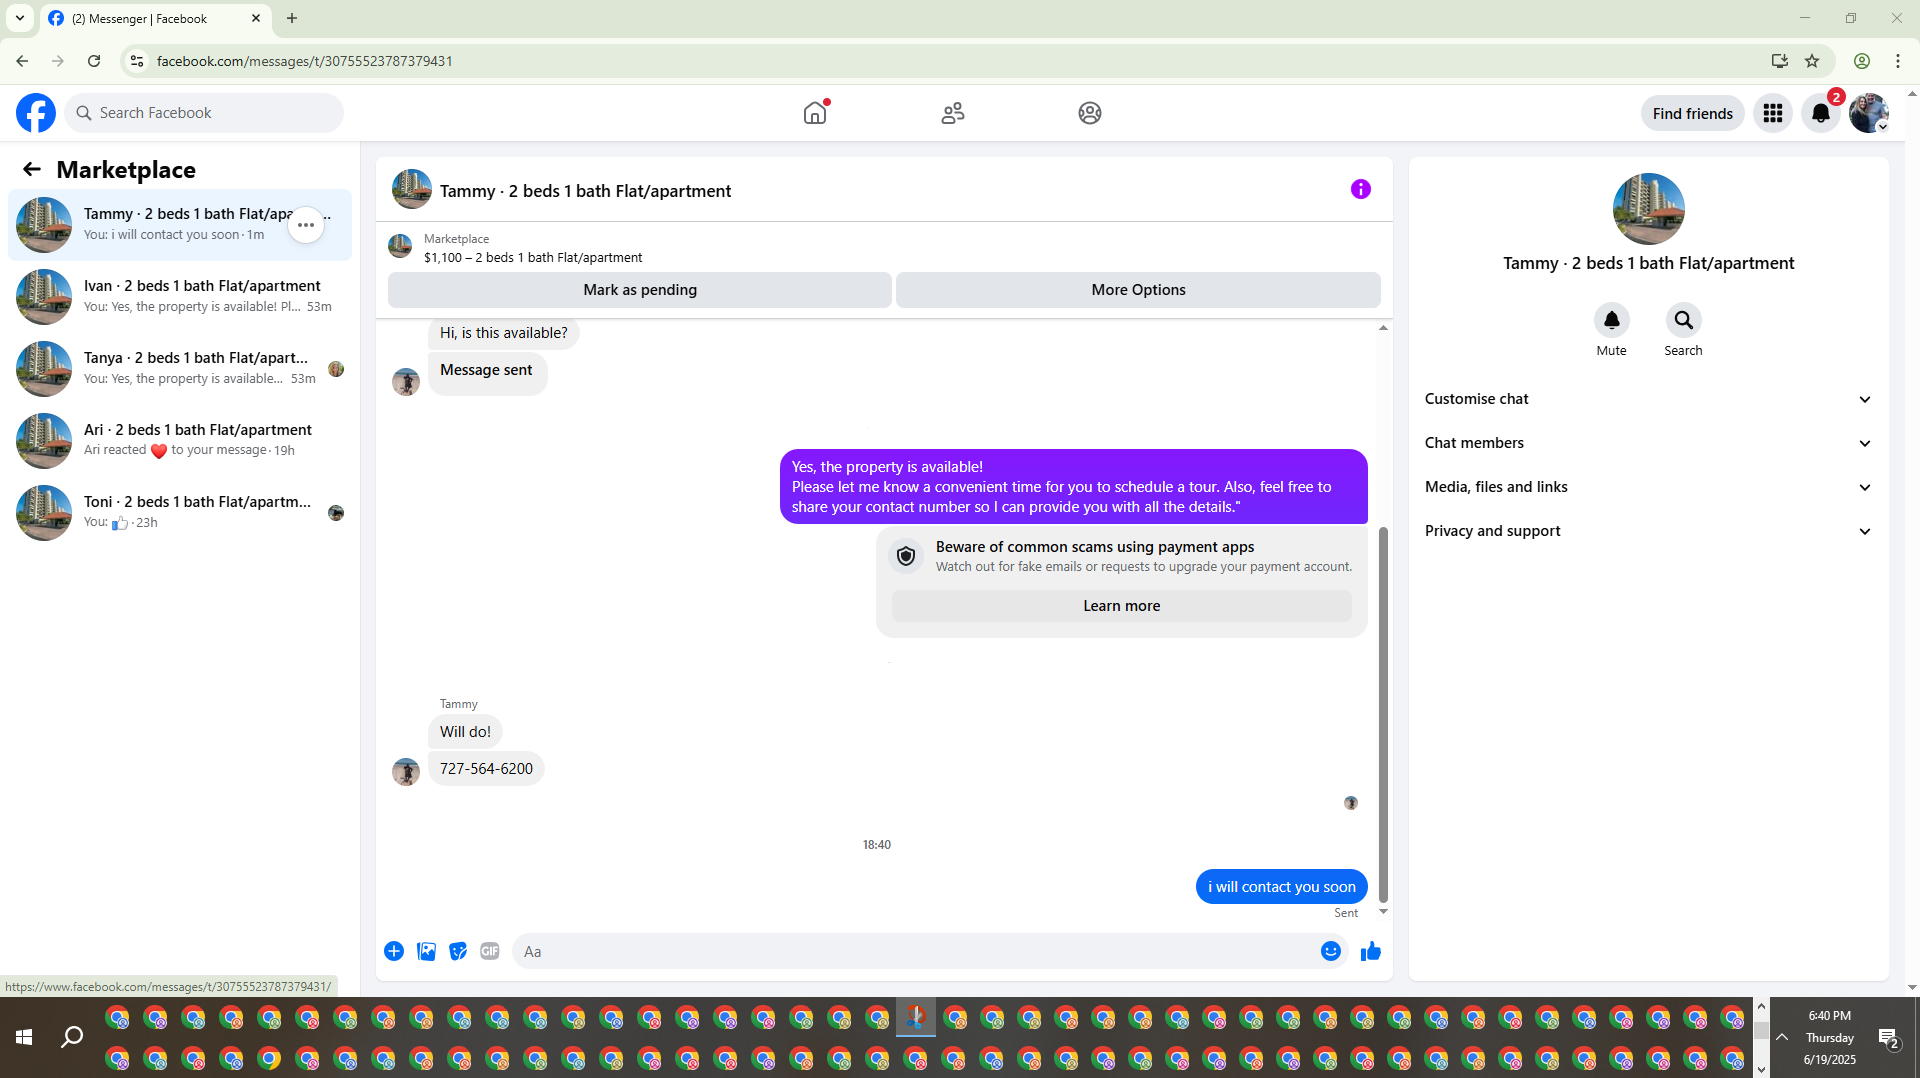Open Tammy's conversation in the chat list
Screen dimensions: 1920x1078
180,225
